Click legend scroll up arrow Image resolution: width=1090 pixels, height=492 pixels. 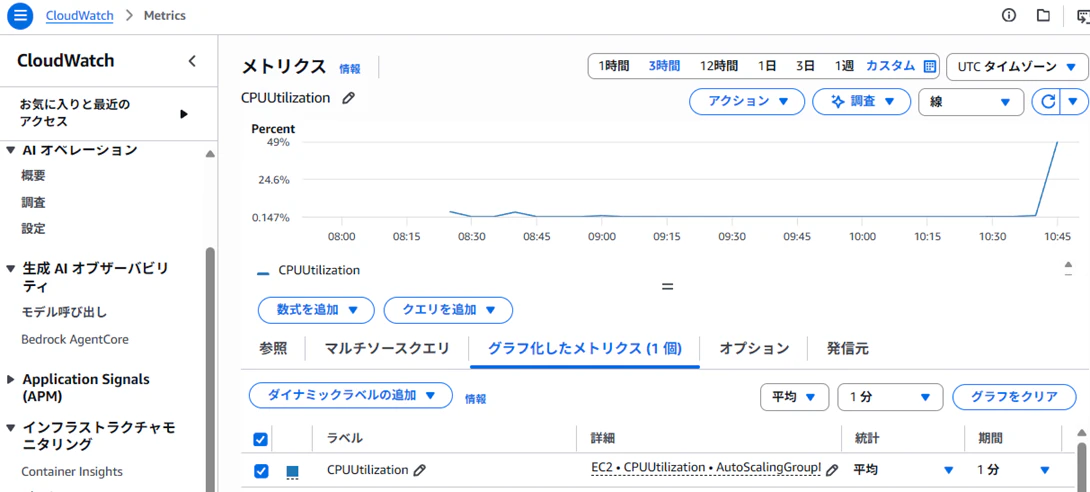(1068, 265)
